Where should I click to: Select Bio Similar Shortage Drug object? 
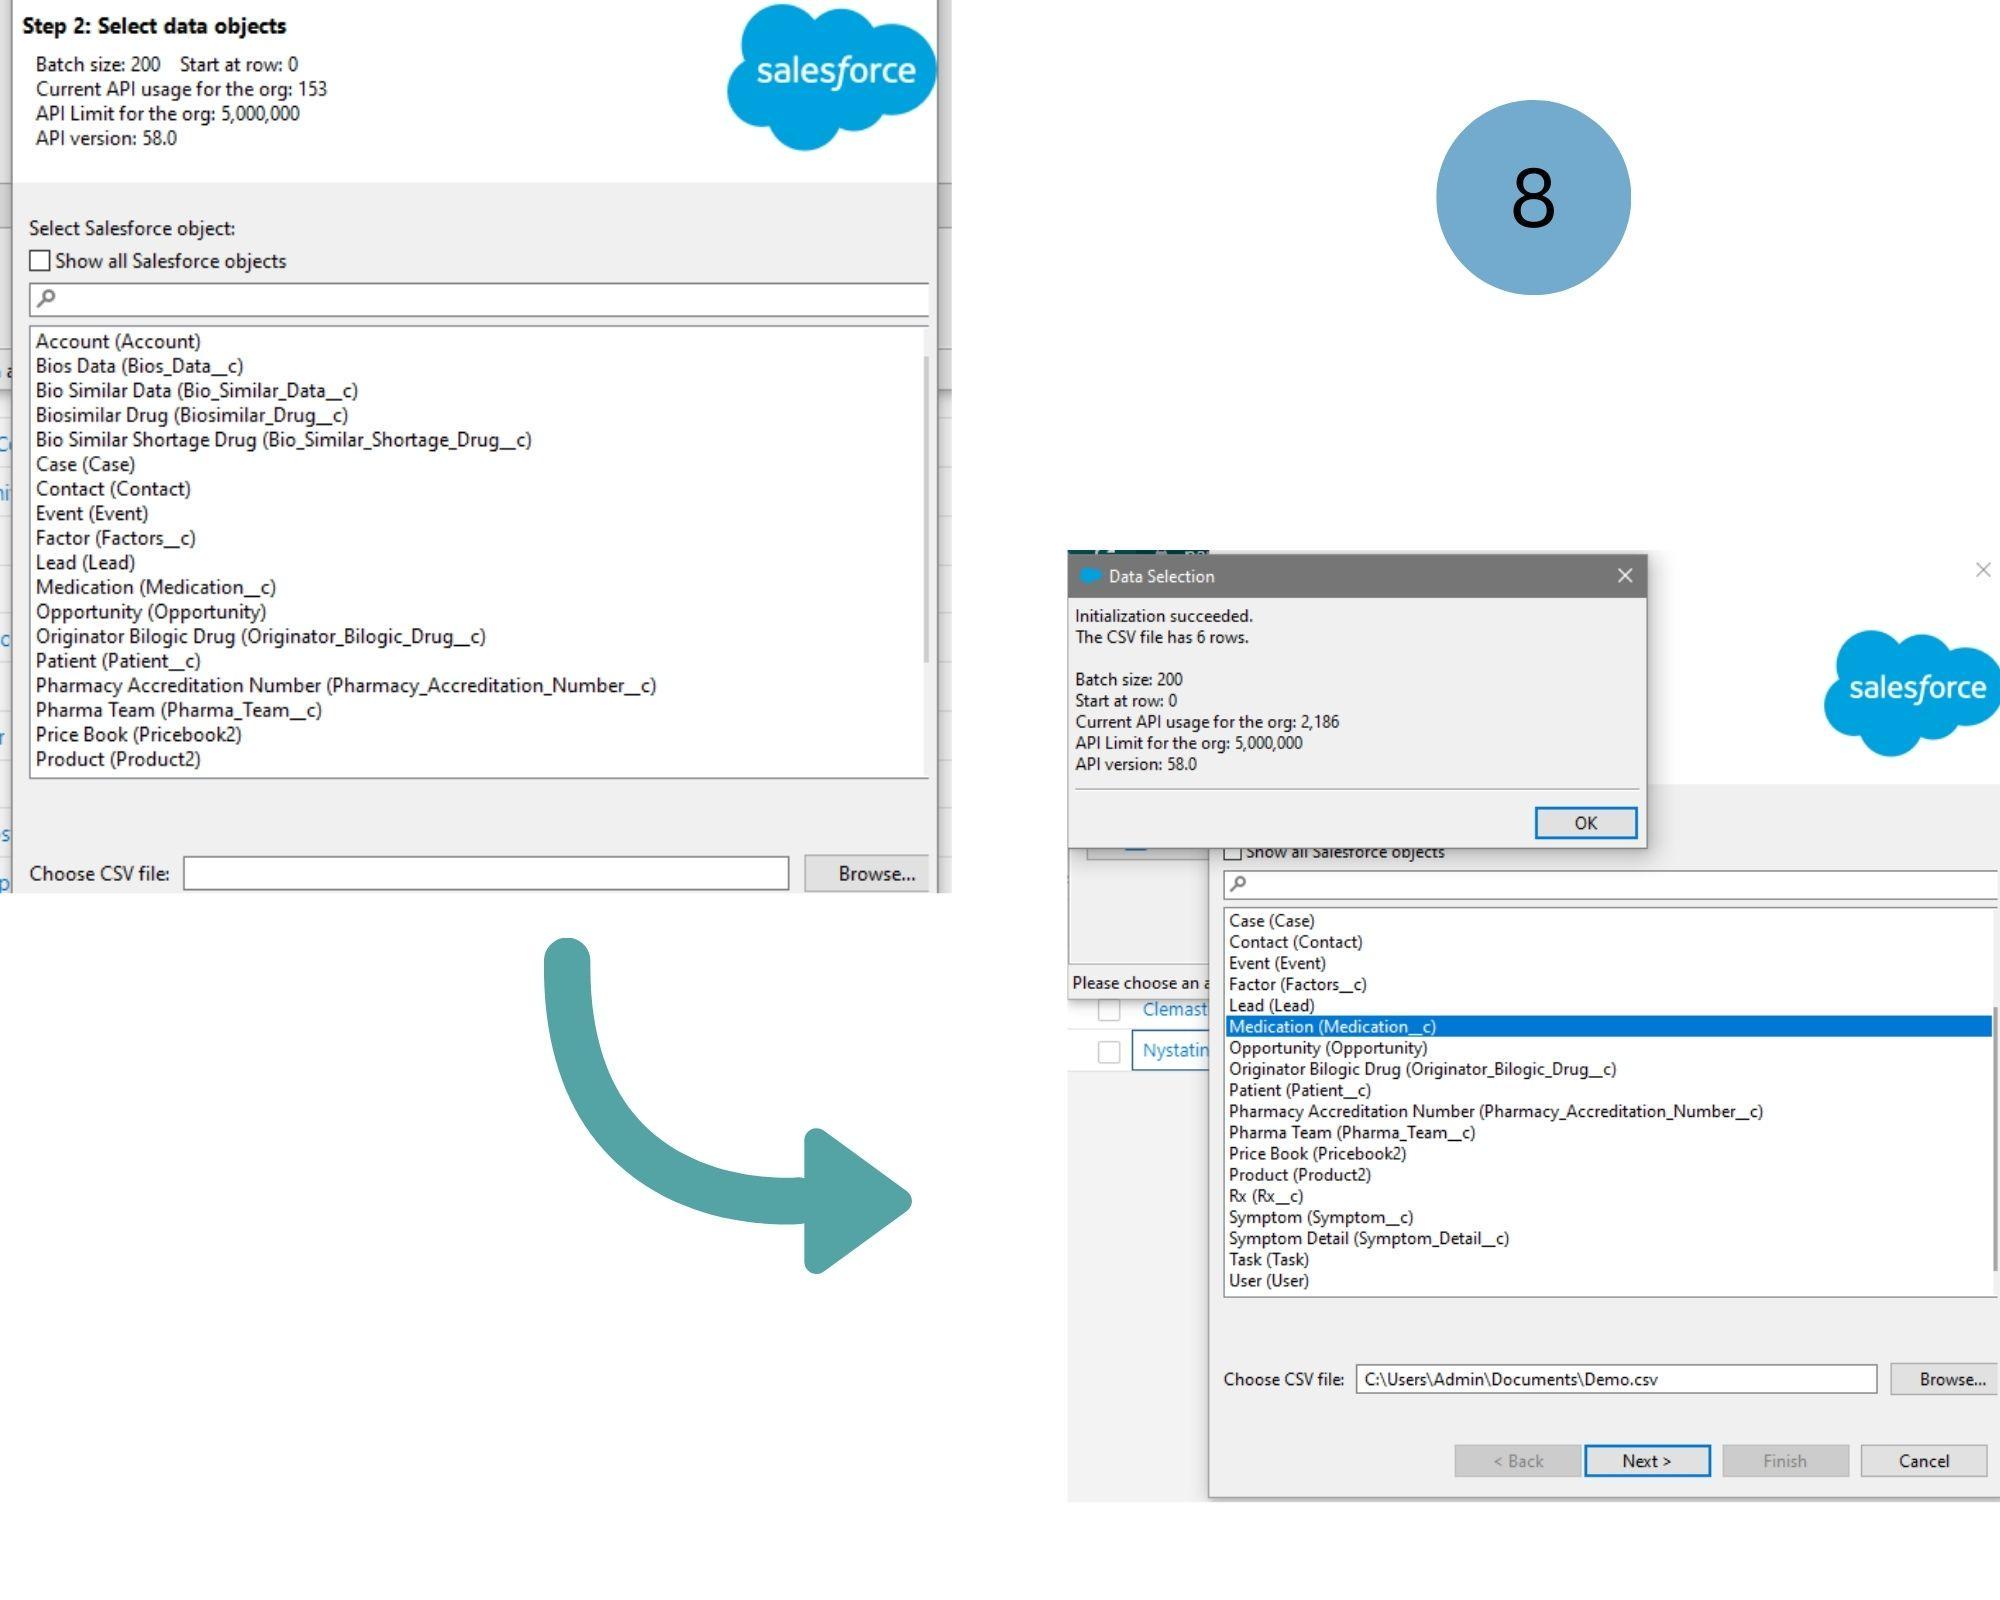pos(284,439)
